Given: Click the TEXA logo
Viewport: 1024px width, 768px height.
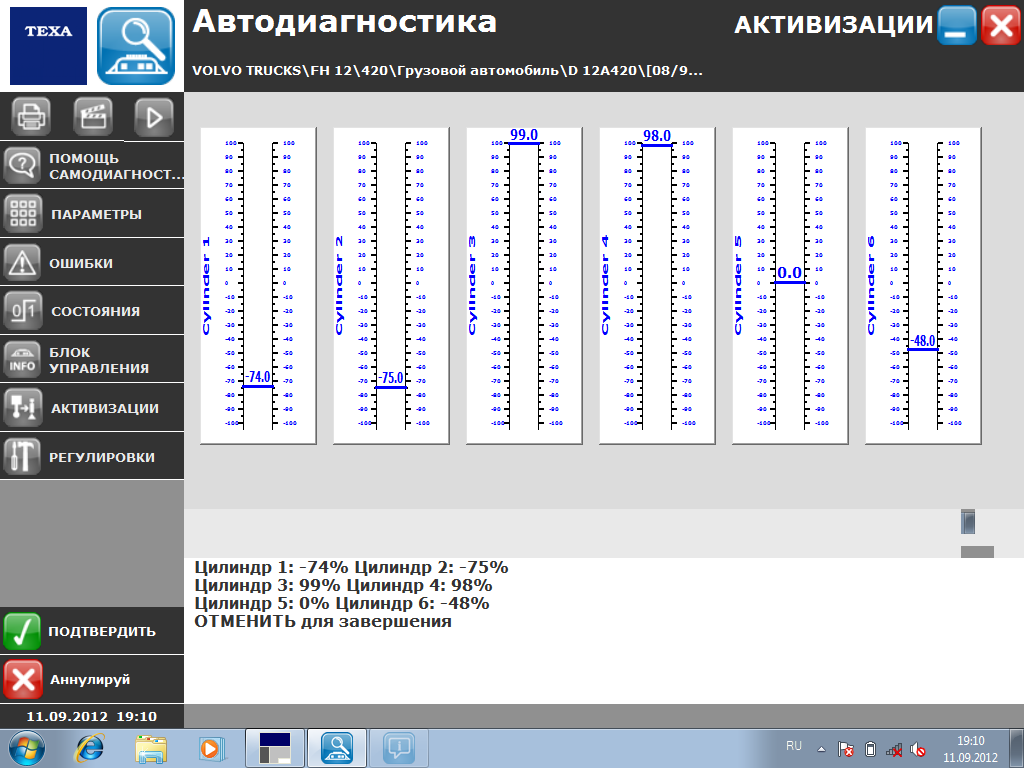Looking at the screenshot, I should pos(48,46).
